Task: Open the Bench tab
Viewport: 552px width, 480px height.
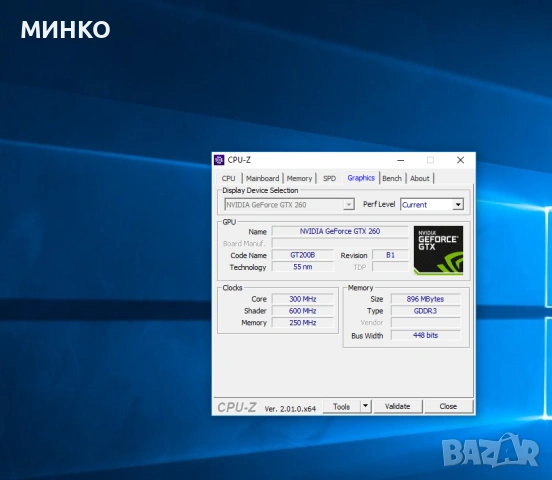Action: pyautogui.click(x=392, y=178)
